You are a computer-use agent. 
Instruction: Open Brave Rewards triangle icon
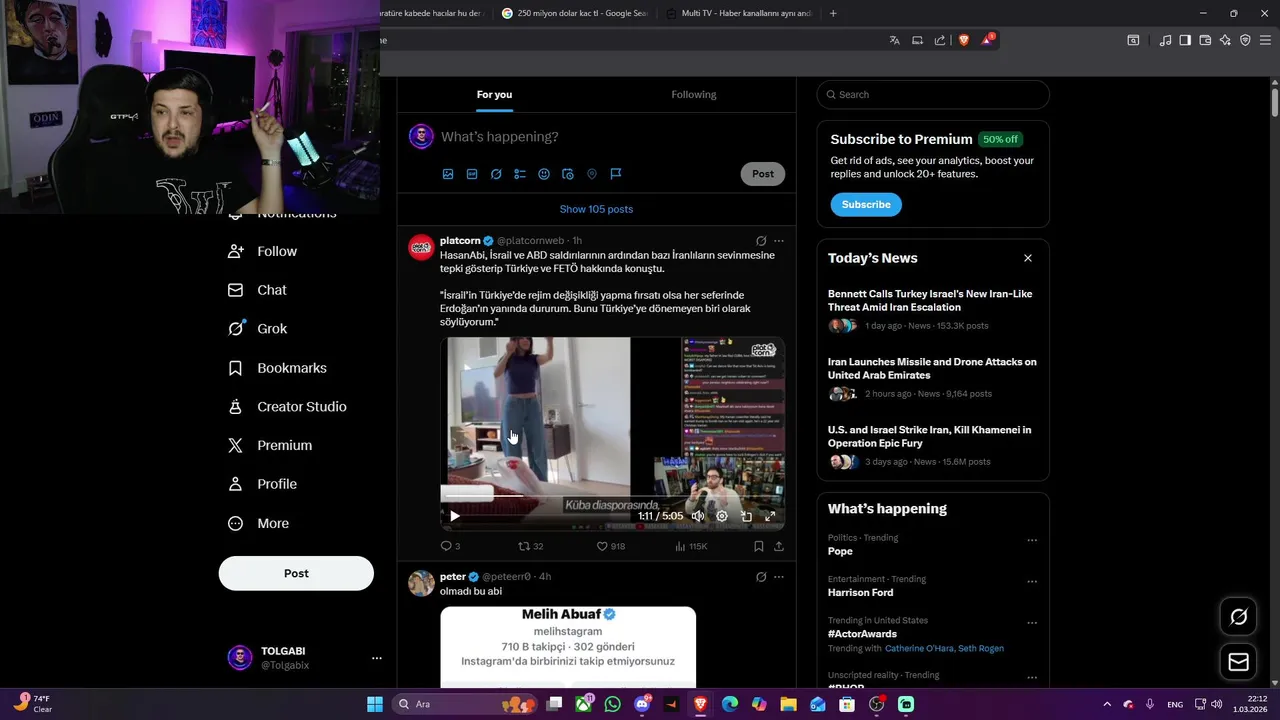[988, 40]
